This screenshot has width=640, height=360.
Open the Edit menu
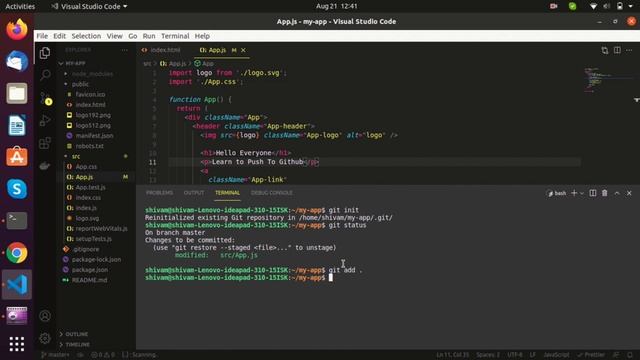60,36
